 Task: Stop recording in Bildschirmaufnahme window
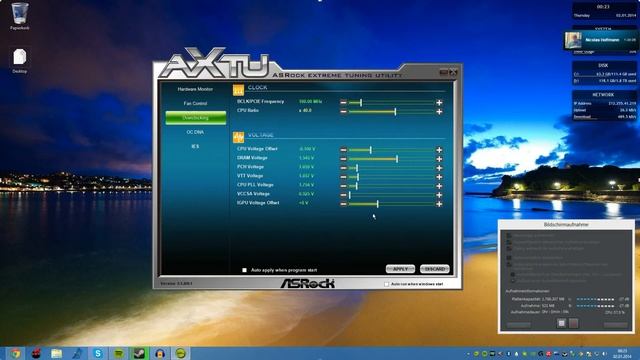pos(561,323)
